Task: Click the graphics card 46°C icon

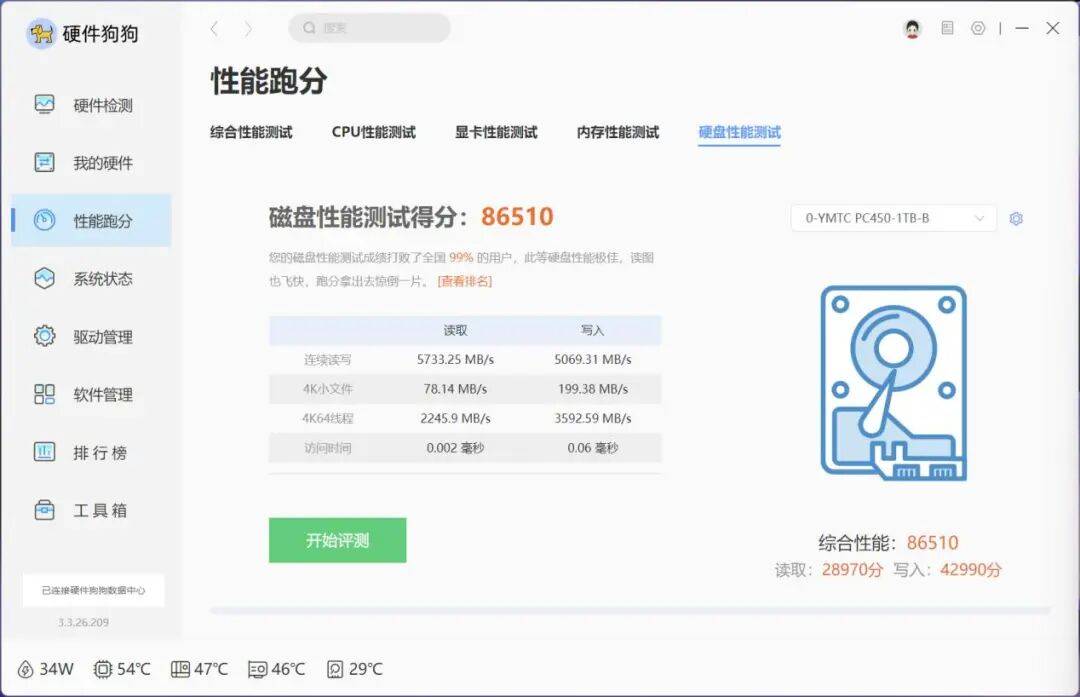Action: tap(257, 669)
